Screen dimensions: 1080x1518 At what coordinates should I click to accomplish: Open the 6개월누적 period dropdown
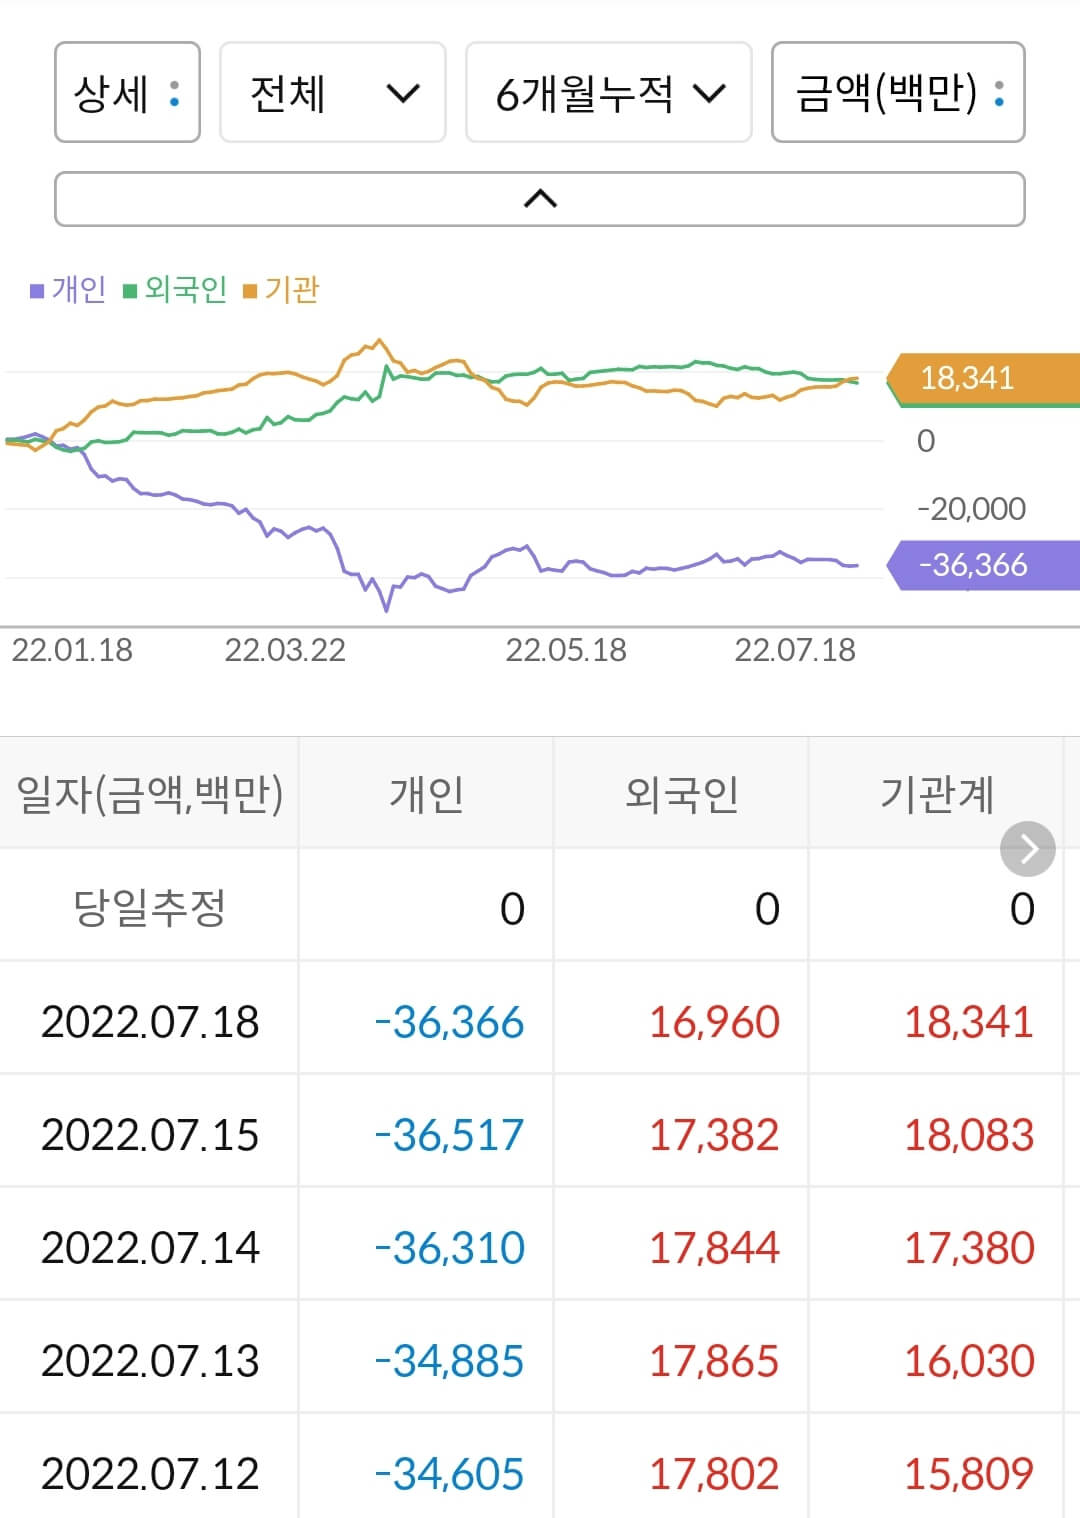coord(608,92)
